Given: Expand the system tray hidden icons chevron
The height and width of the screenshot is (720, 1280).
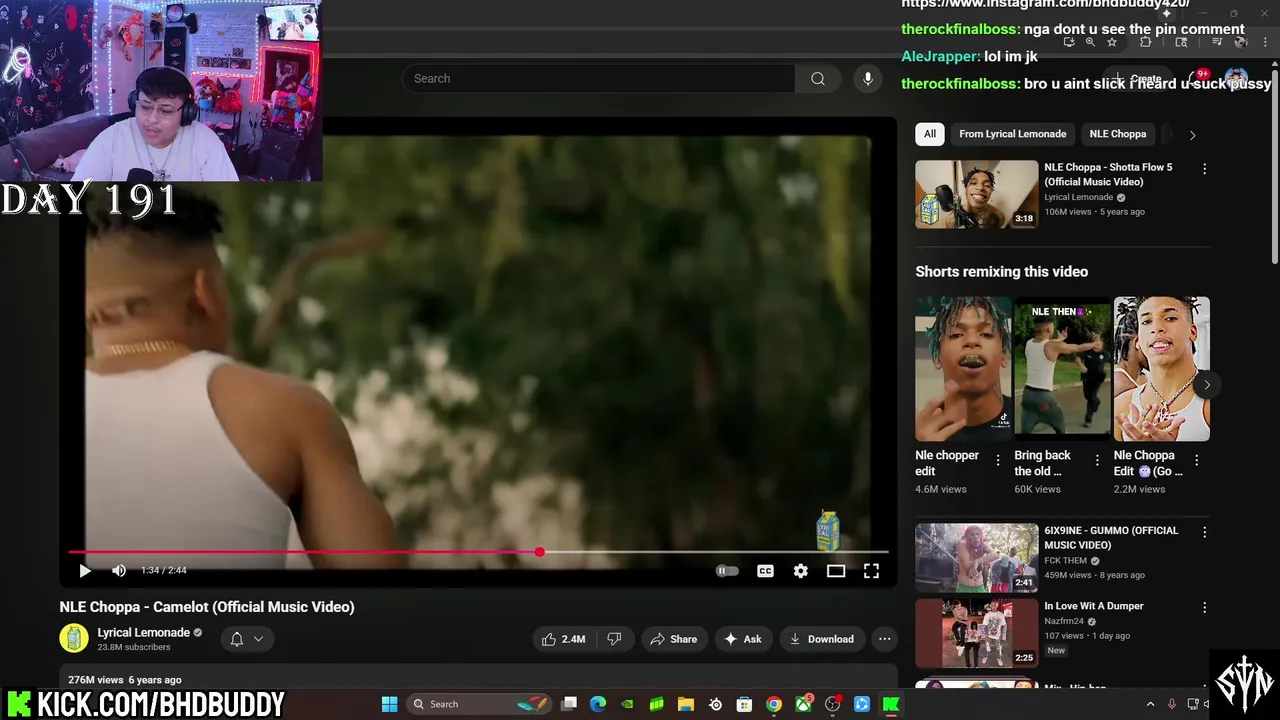Looking at the screenshot, I should point(1150,704).
